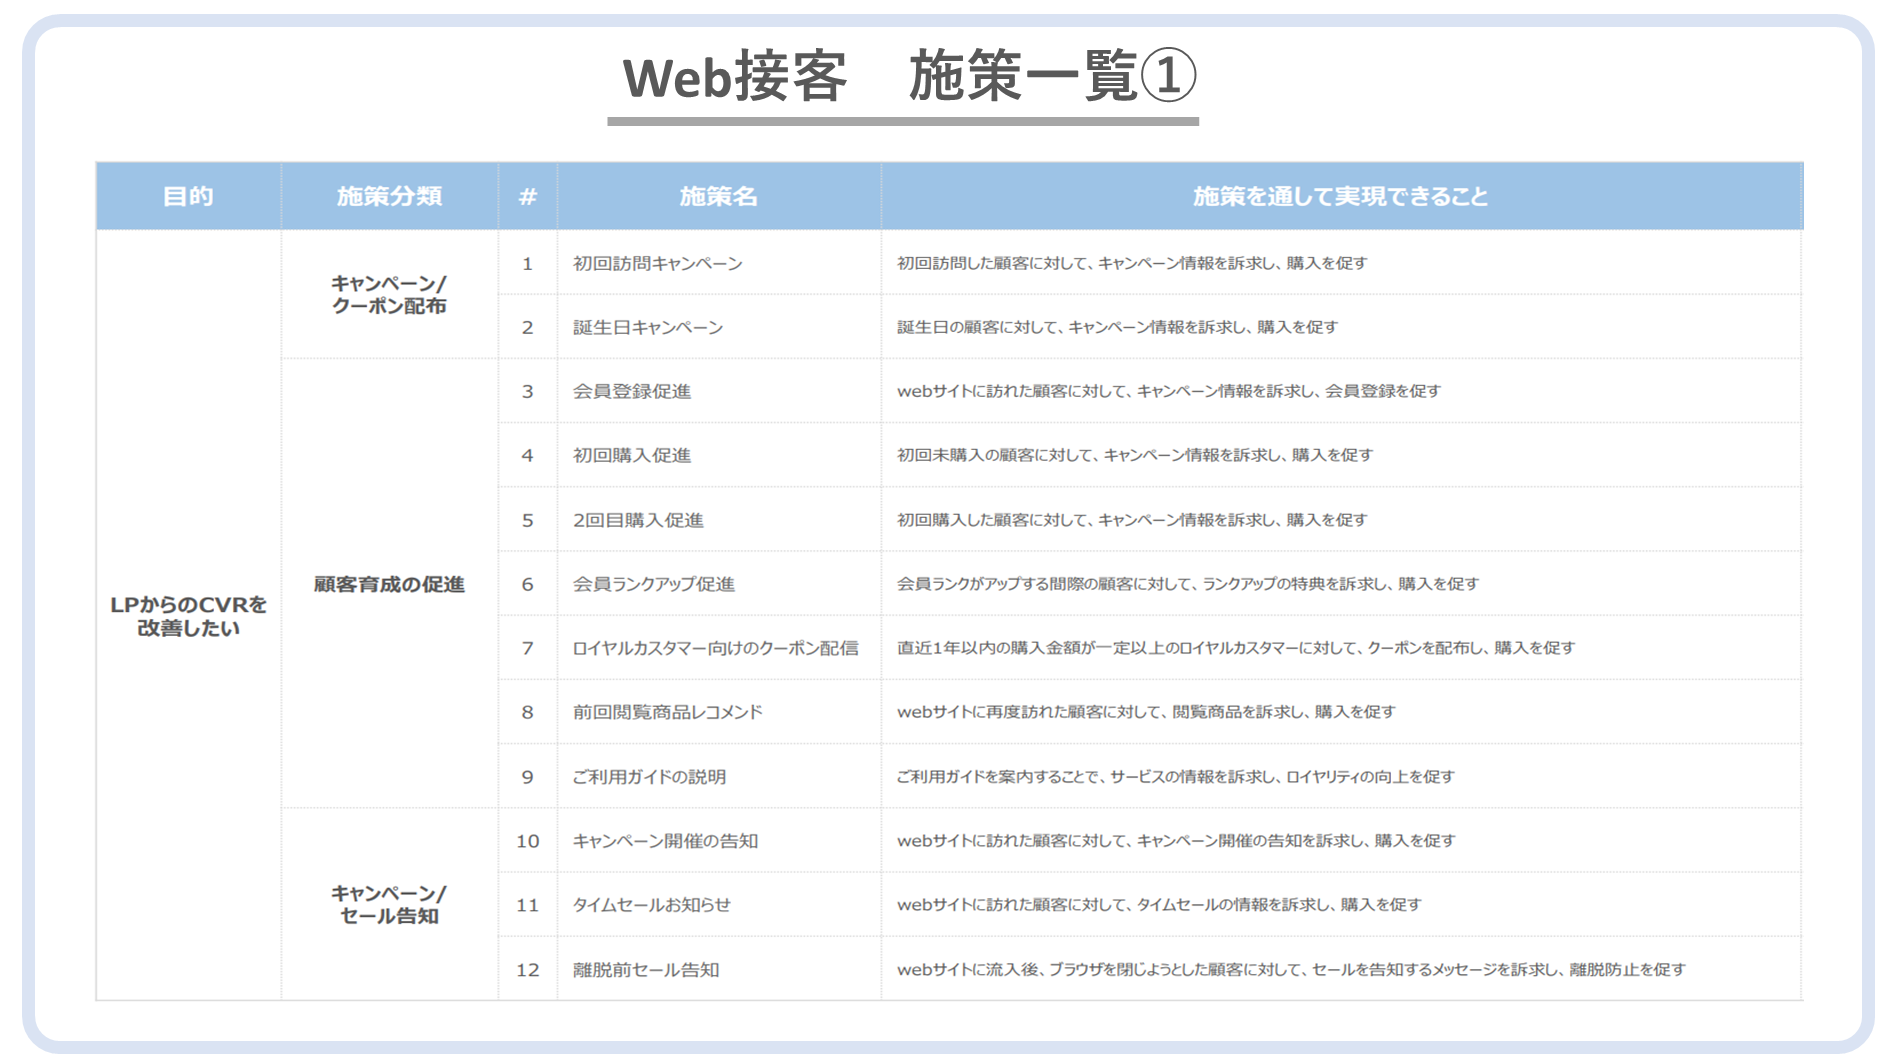This screenshot has width=1890, height=1063.
Task: Click description タイムセールの情報を訴求し
Action: click(1159, 905)
